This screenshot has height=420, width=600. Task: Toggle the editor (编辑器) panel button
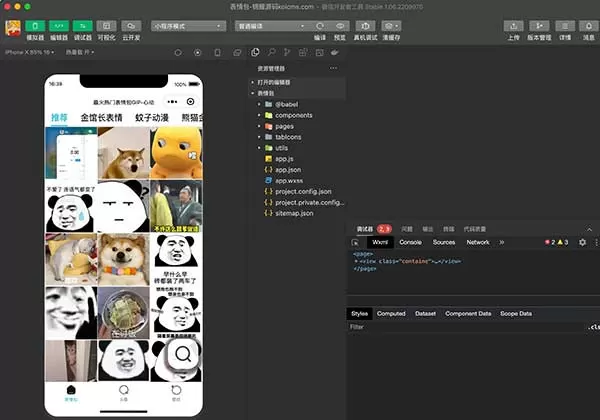pos(59,26)
